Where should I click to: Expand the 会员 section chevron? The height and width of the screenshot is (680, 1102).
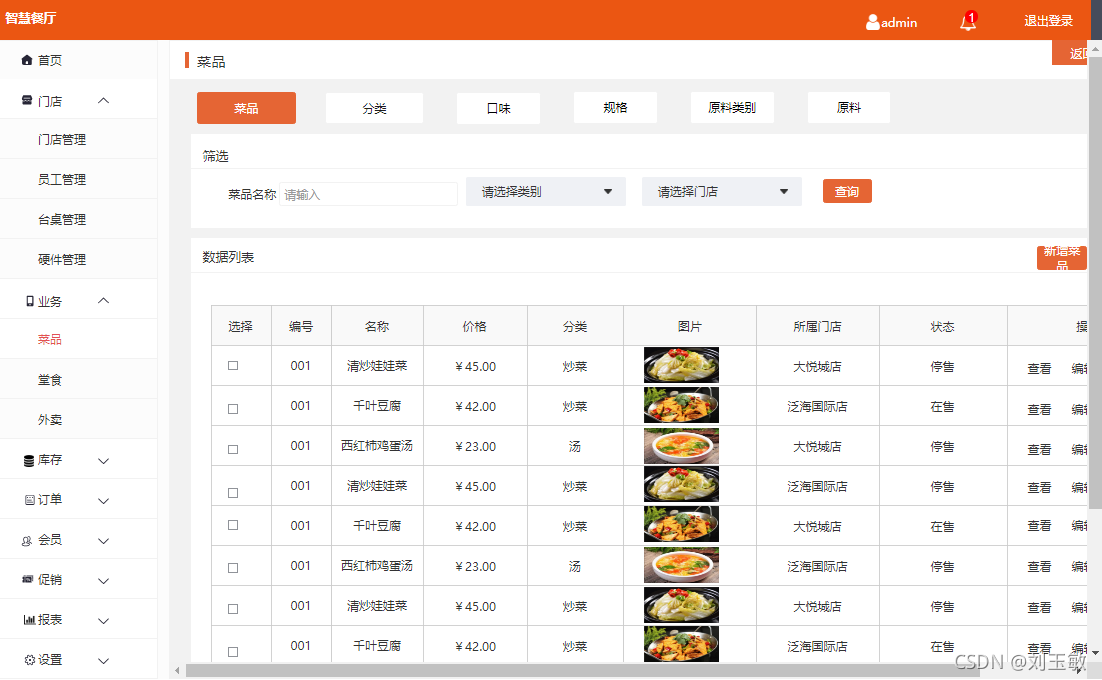coord(103,541)
